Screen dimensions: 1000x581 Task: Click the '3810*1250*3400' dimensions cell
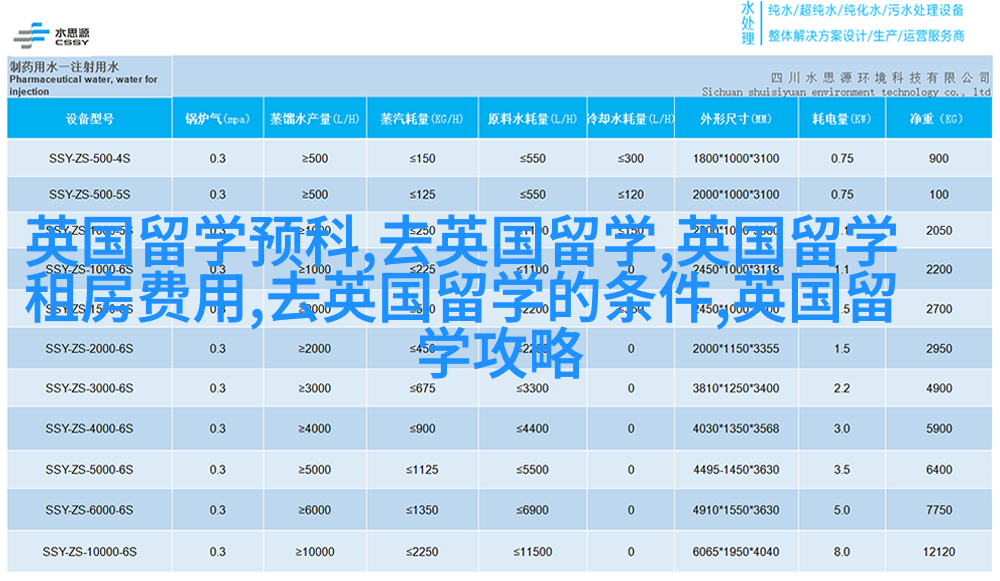pos(736,388)
